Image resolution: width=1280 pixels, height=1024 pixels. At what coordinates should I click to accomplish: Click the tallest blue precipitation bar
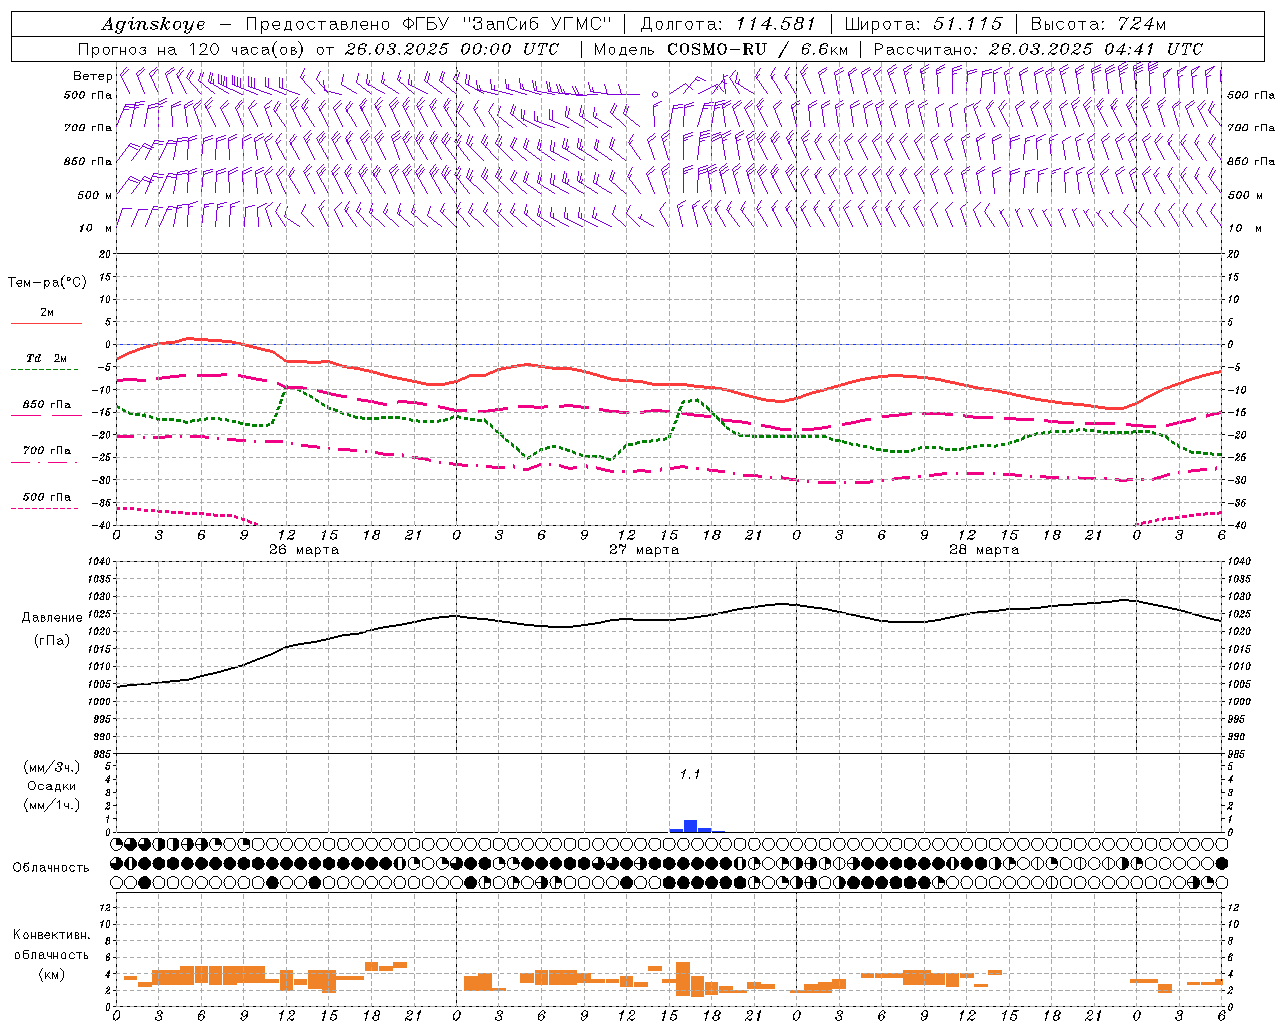(690, 826)
